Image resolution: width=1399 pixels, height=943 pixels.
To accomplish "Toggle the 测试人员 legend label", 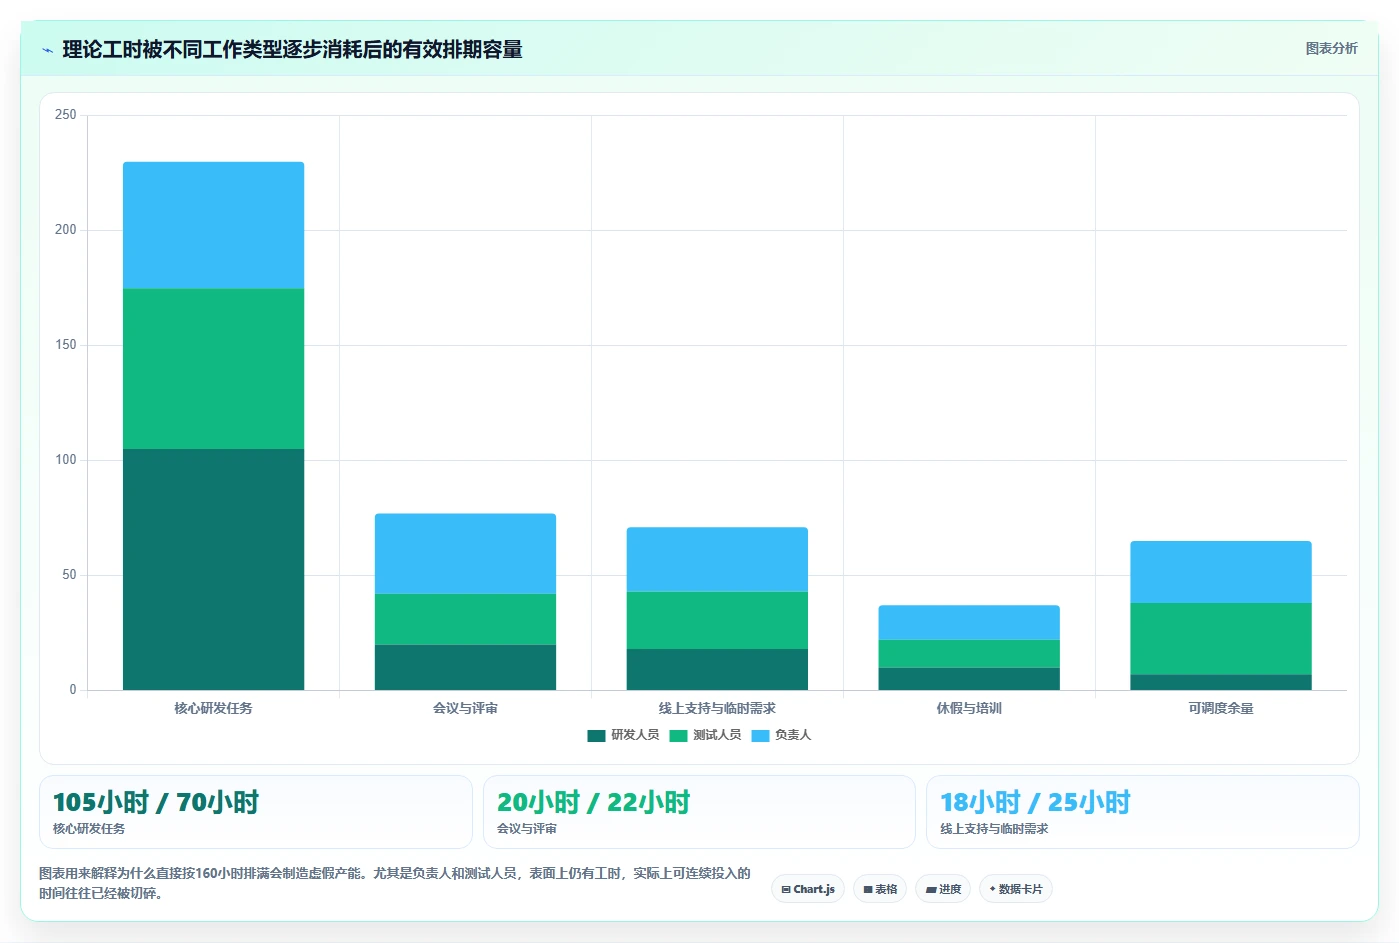I will [x=717, y=735].
